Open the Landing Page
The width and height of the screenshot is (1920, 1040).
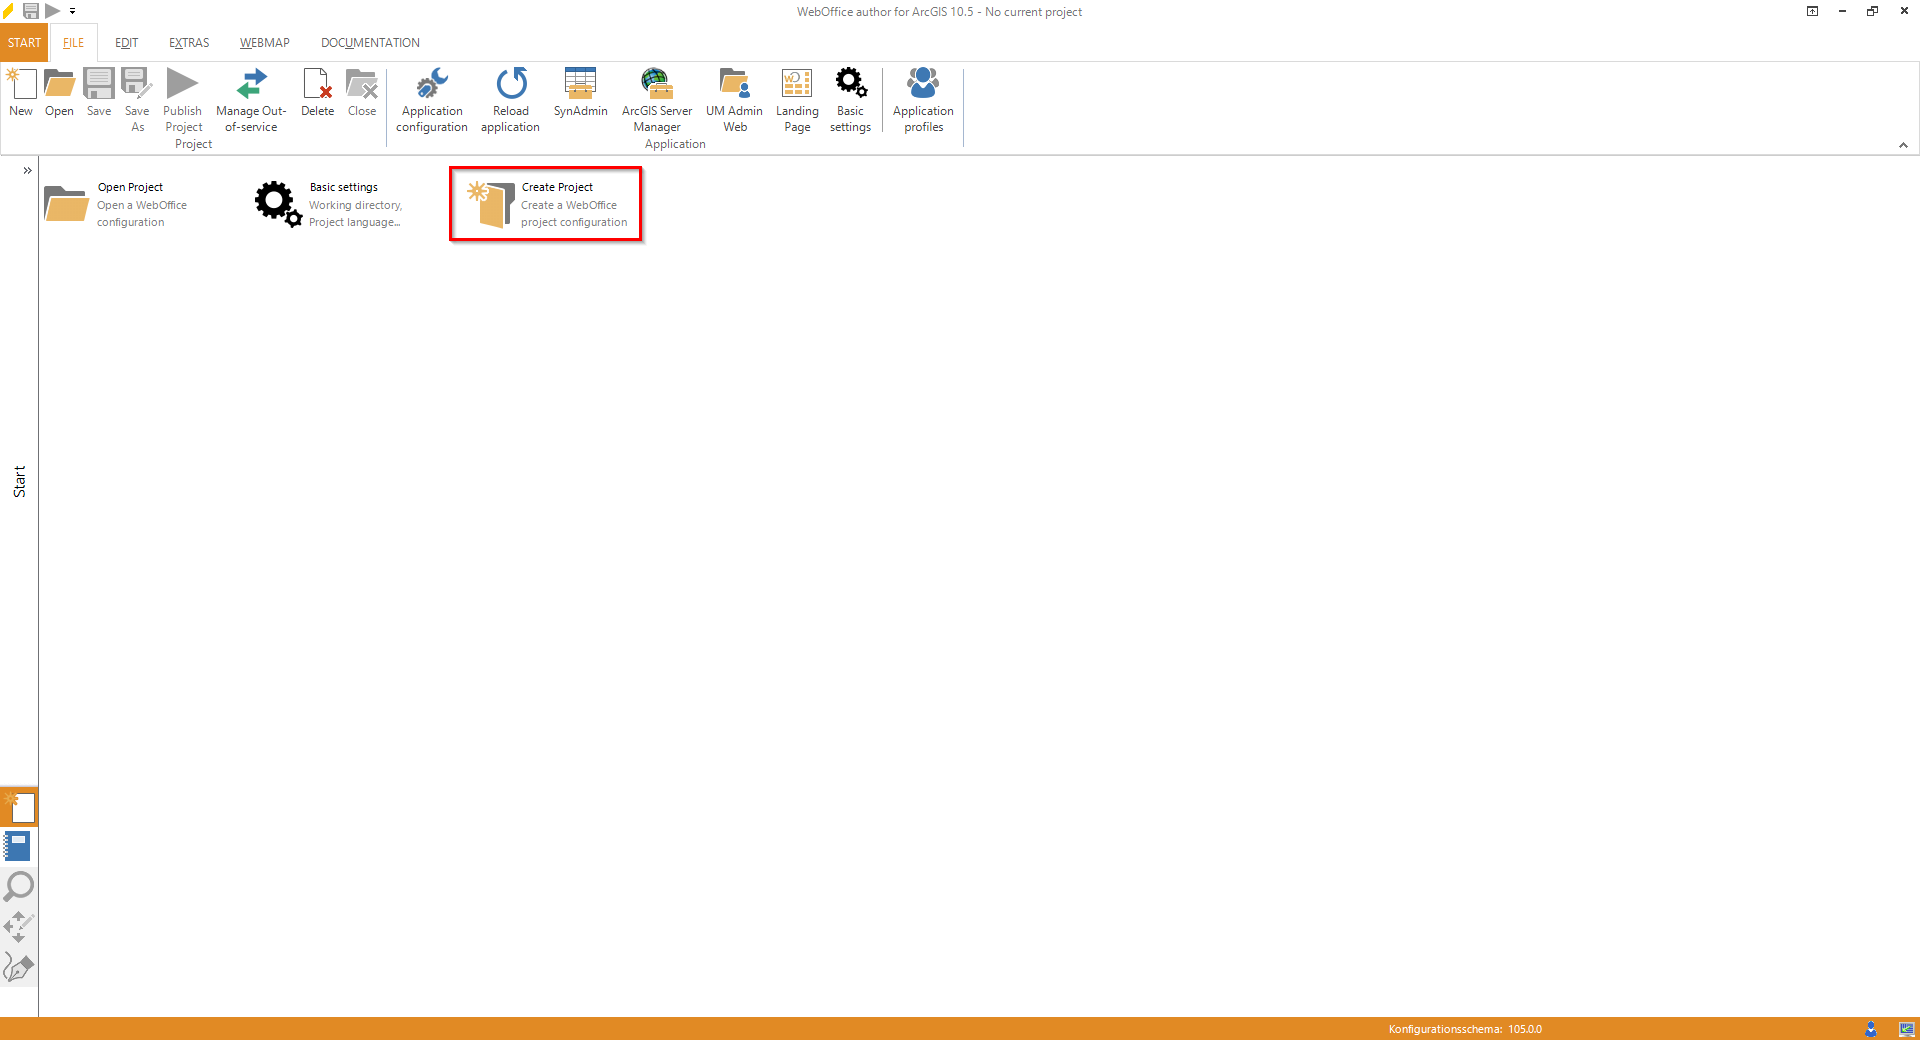(x=797, y=100)
